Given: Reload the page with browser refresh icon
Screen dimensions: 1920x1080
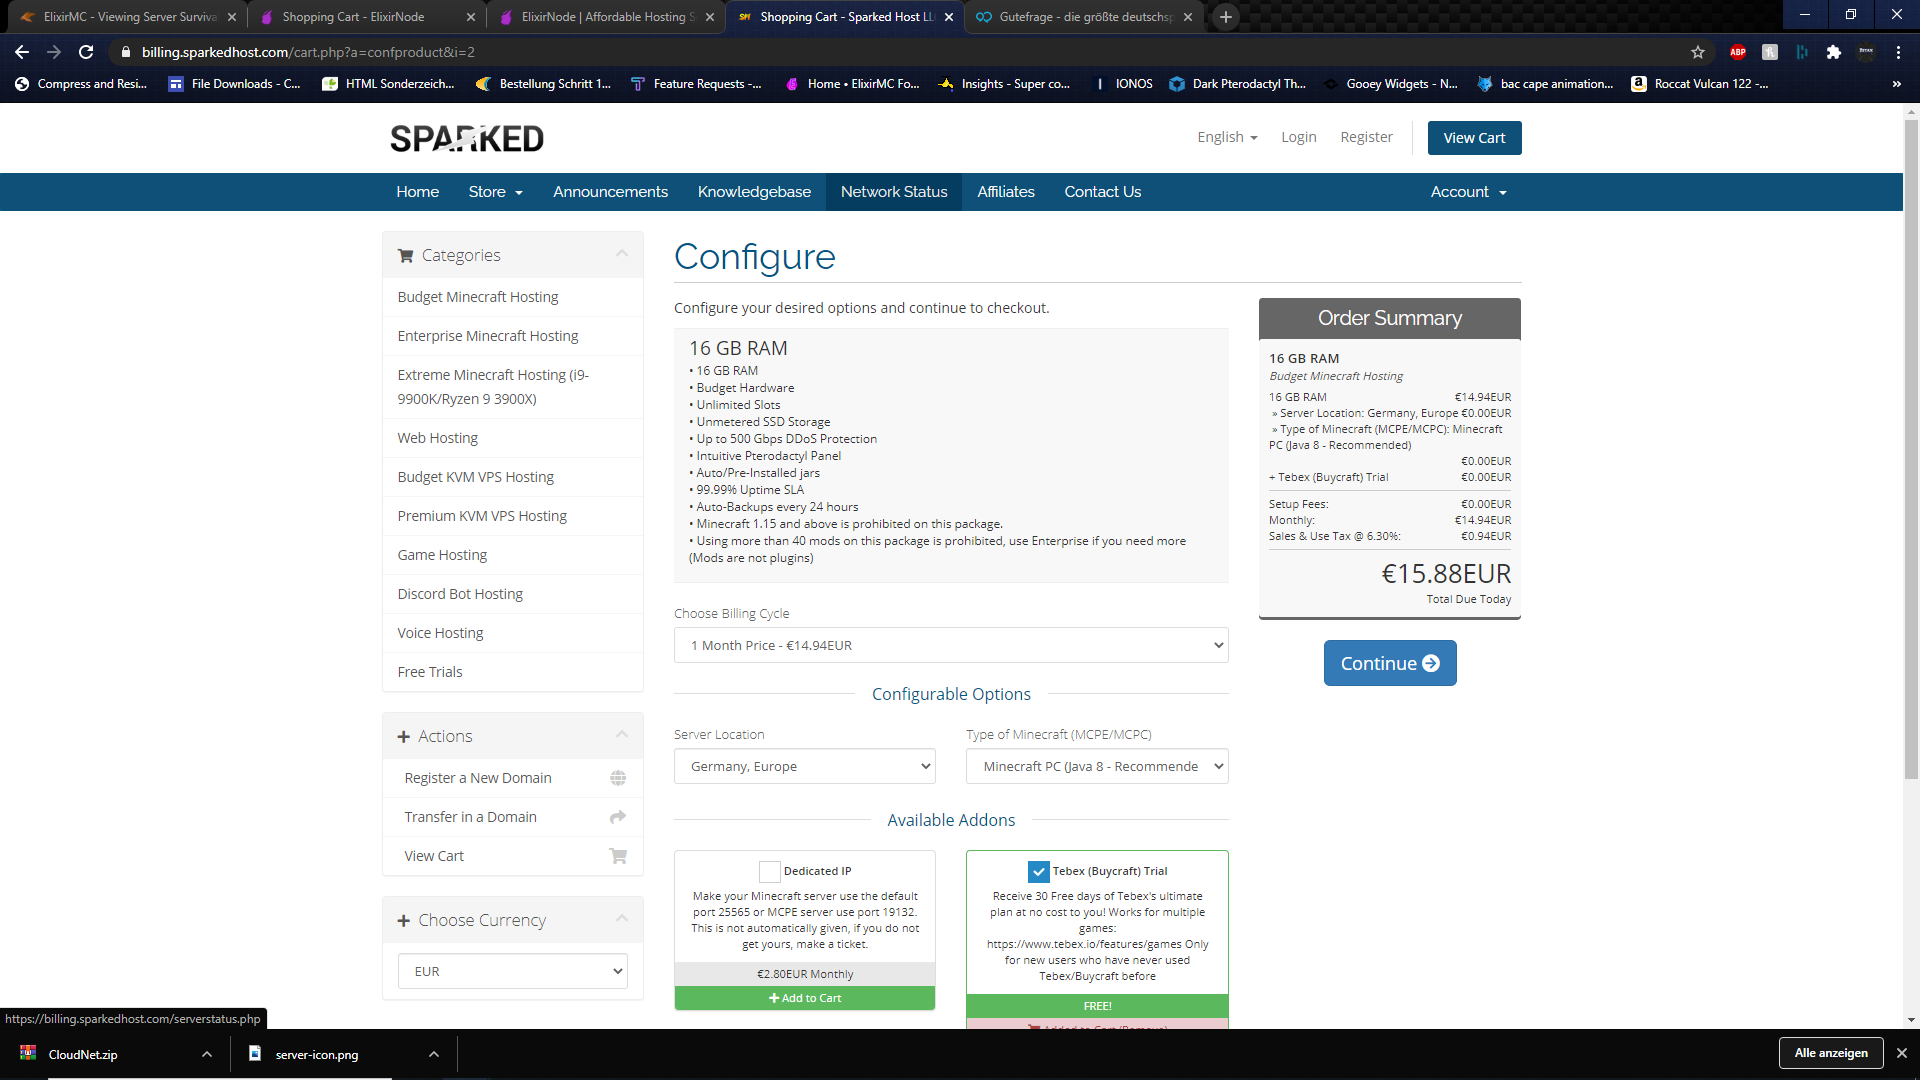Looking at the screenshot, I should pyautogui.click(x=86, y=52).
